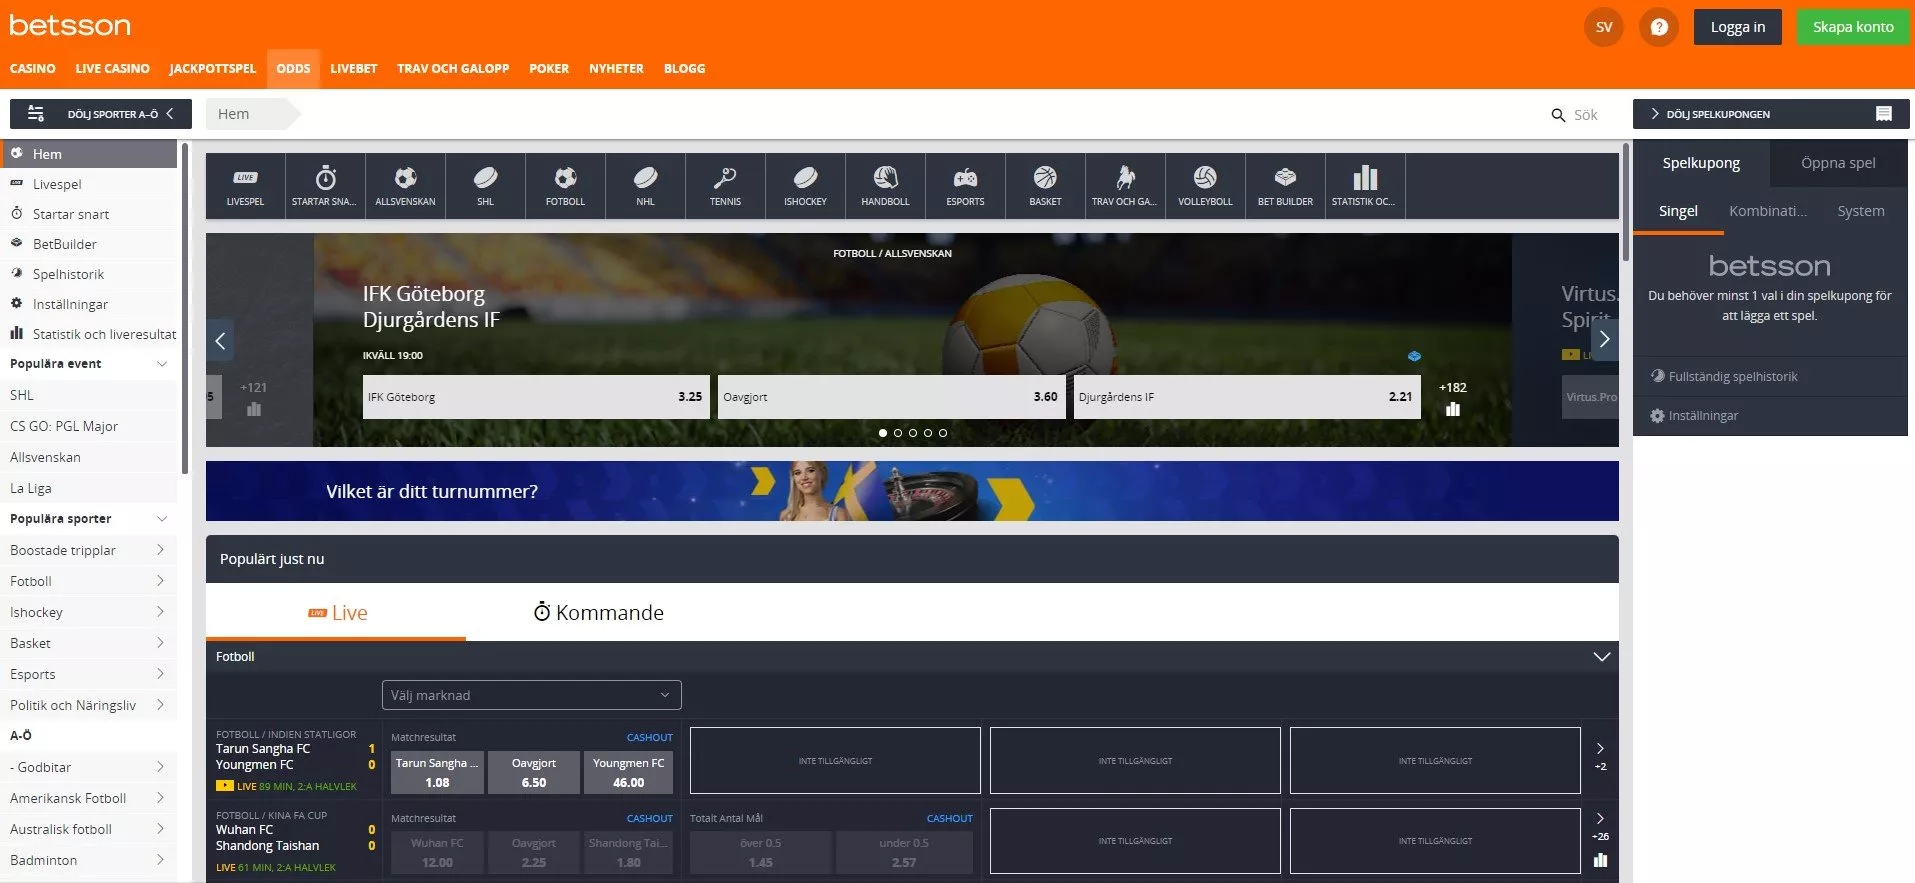Switch to Öppna spel tab
Viewport: 1915px width, 883px height.
tap(1838, 163)
